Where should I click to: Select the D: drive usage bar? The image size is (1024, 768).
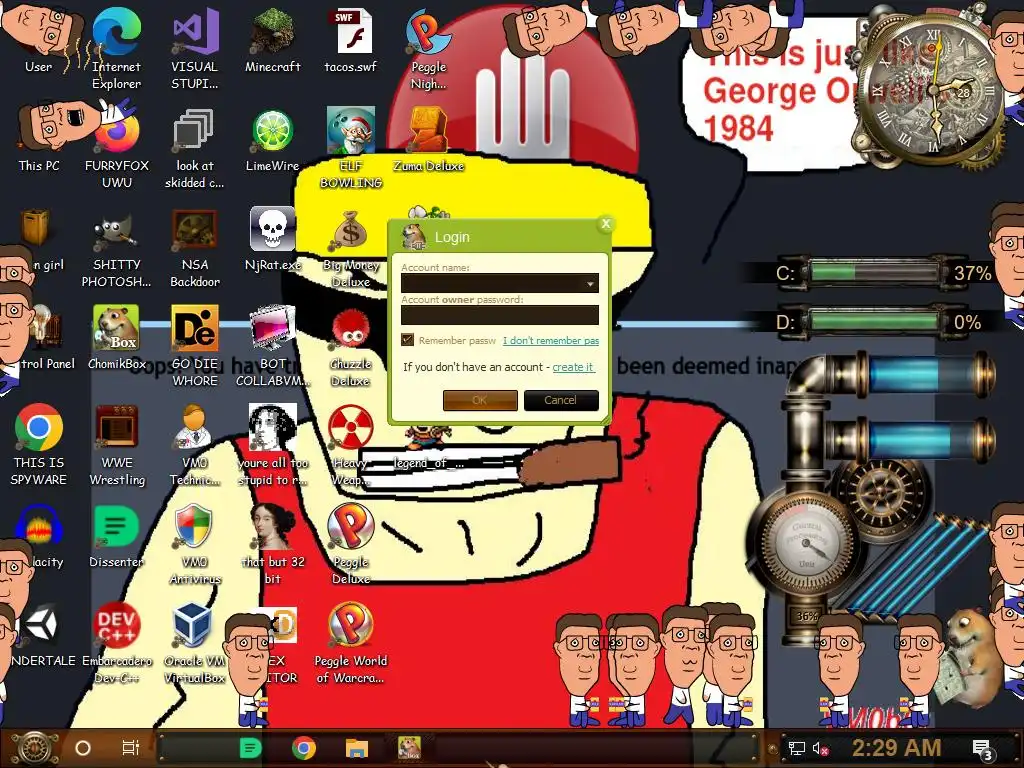(x=874, y=321)
